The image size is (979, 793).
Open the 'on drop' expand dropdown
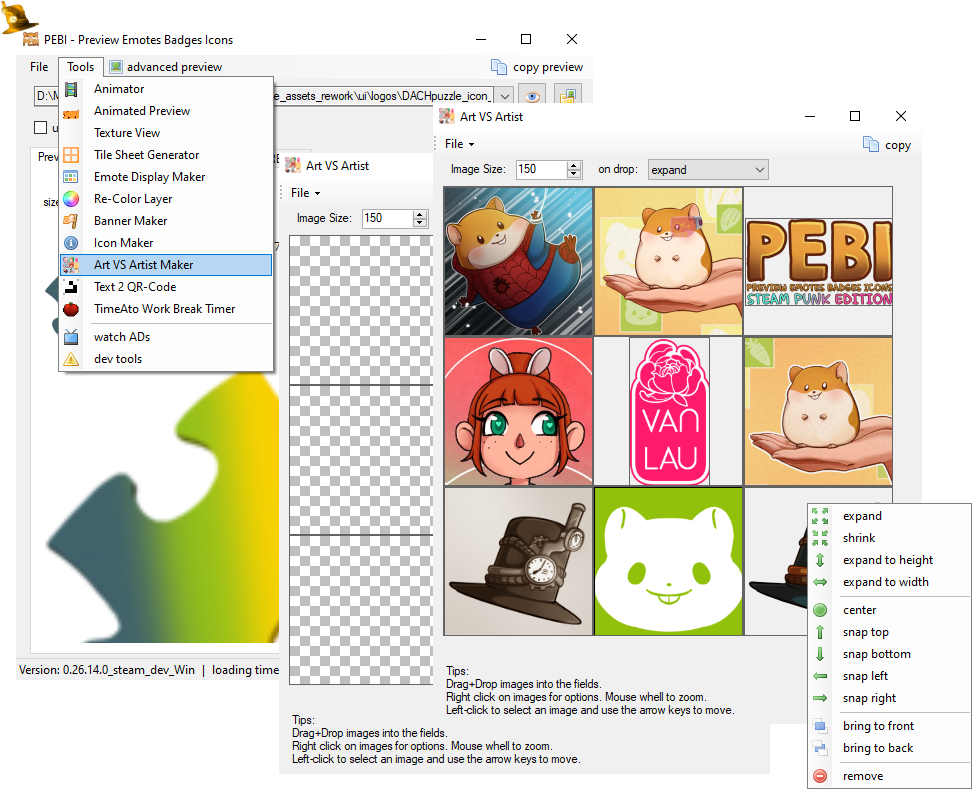coord(707,170)
